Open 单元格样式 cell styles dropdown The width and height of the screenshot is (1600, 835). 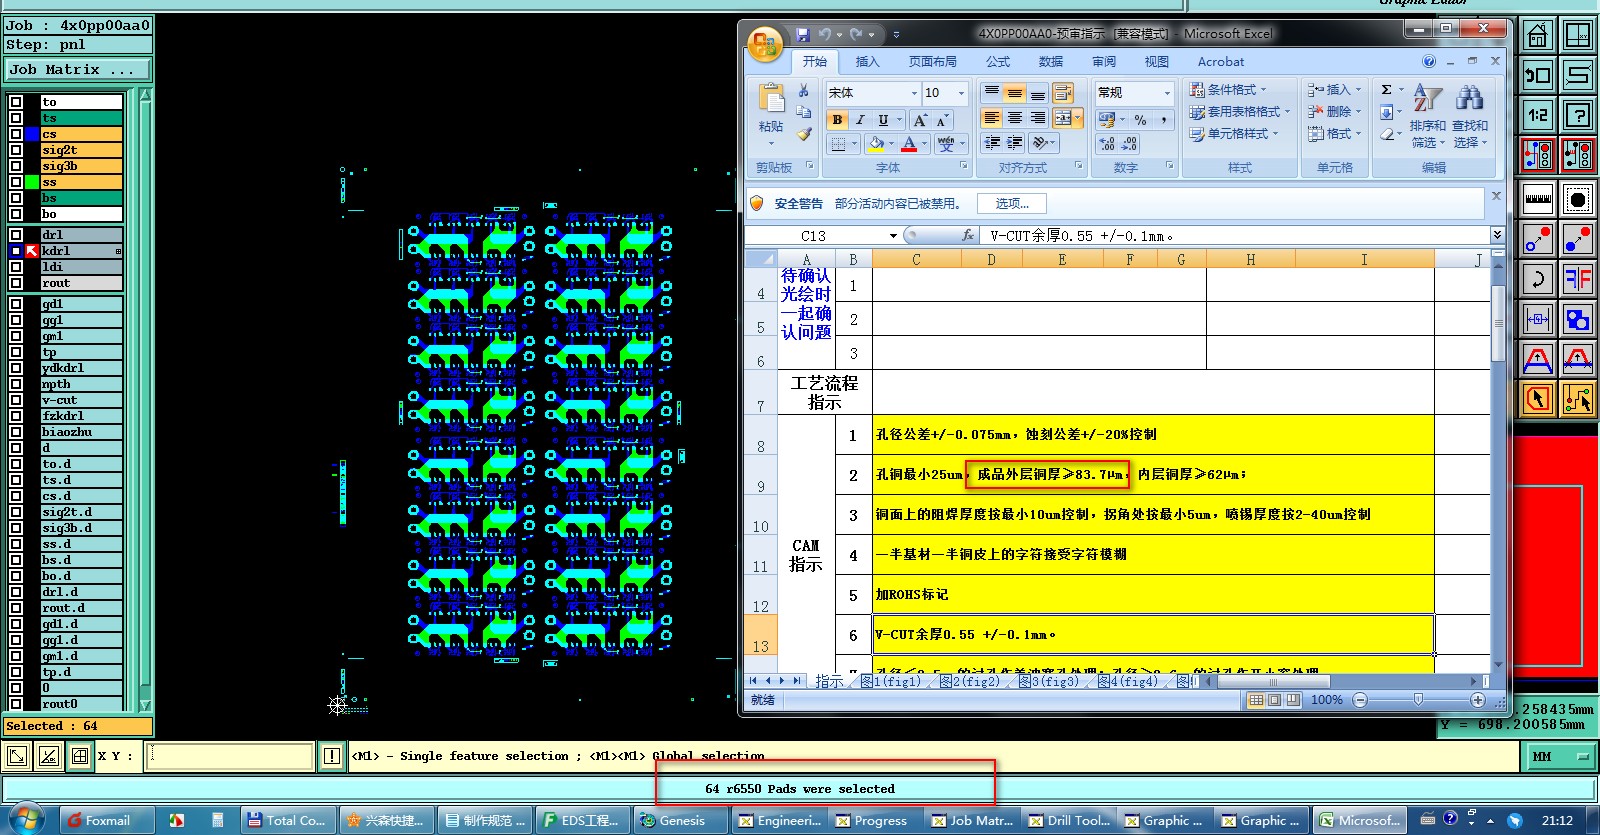coord(1234,133)
